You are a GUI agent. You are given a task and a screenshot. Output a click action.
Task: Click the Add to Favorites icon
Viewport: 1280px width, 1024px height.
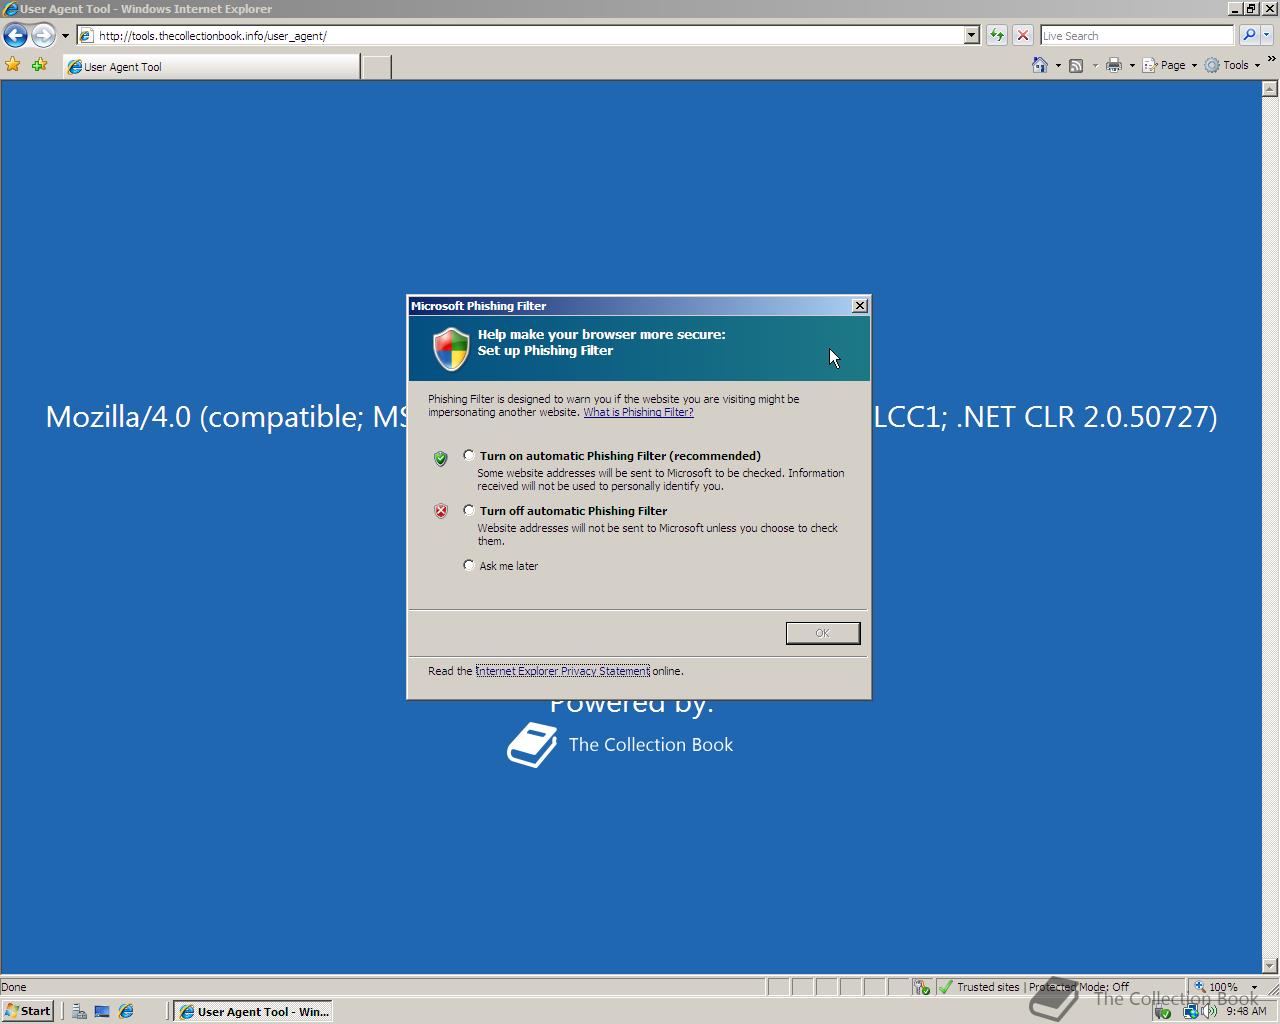click(x=39, y=65)
